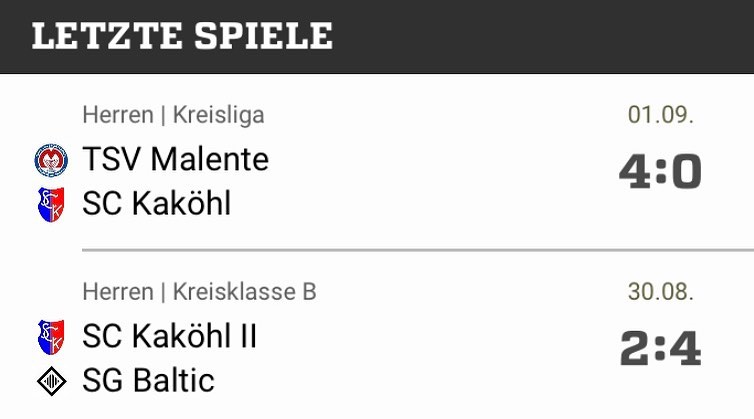Open the SG Baltic team name
Viewport: 754px width, 419px height.
click(x=148, y=381)
